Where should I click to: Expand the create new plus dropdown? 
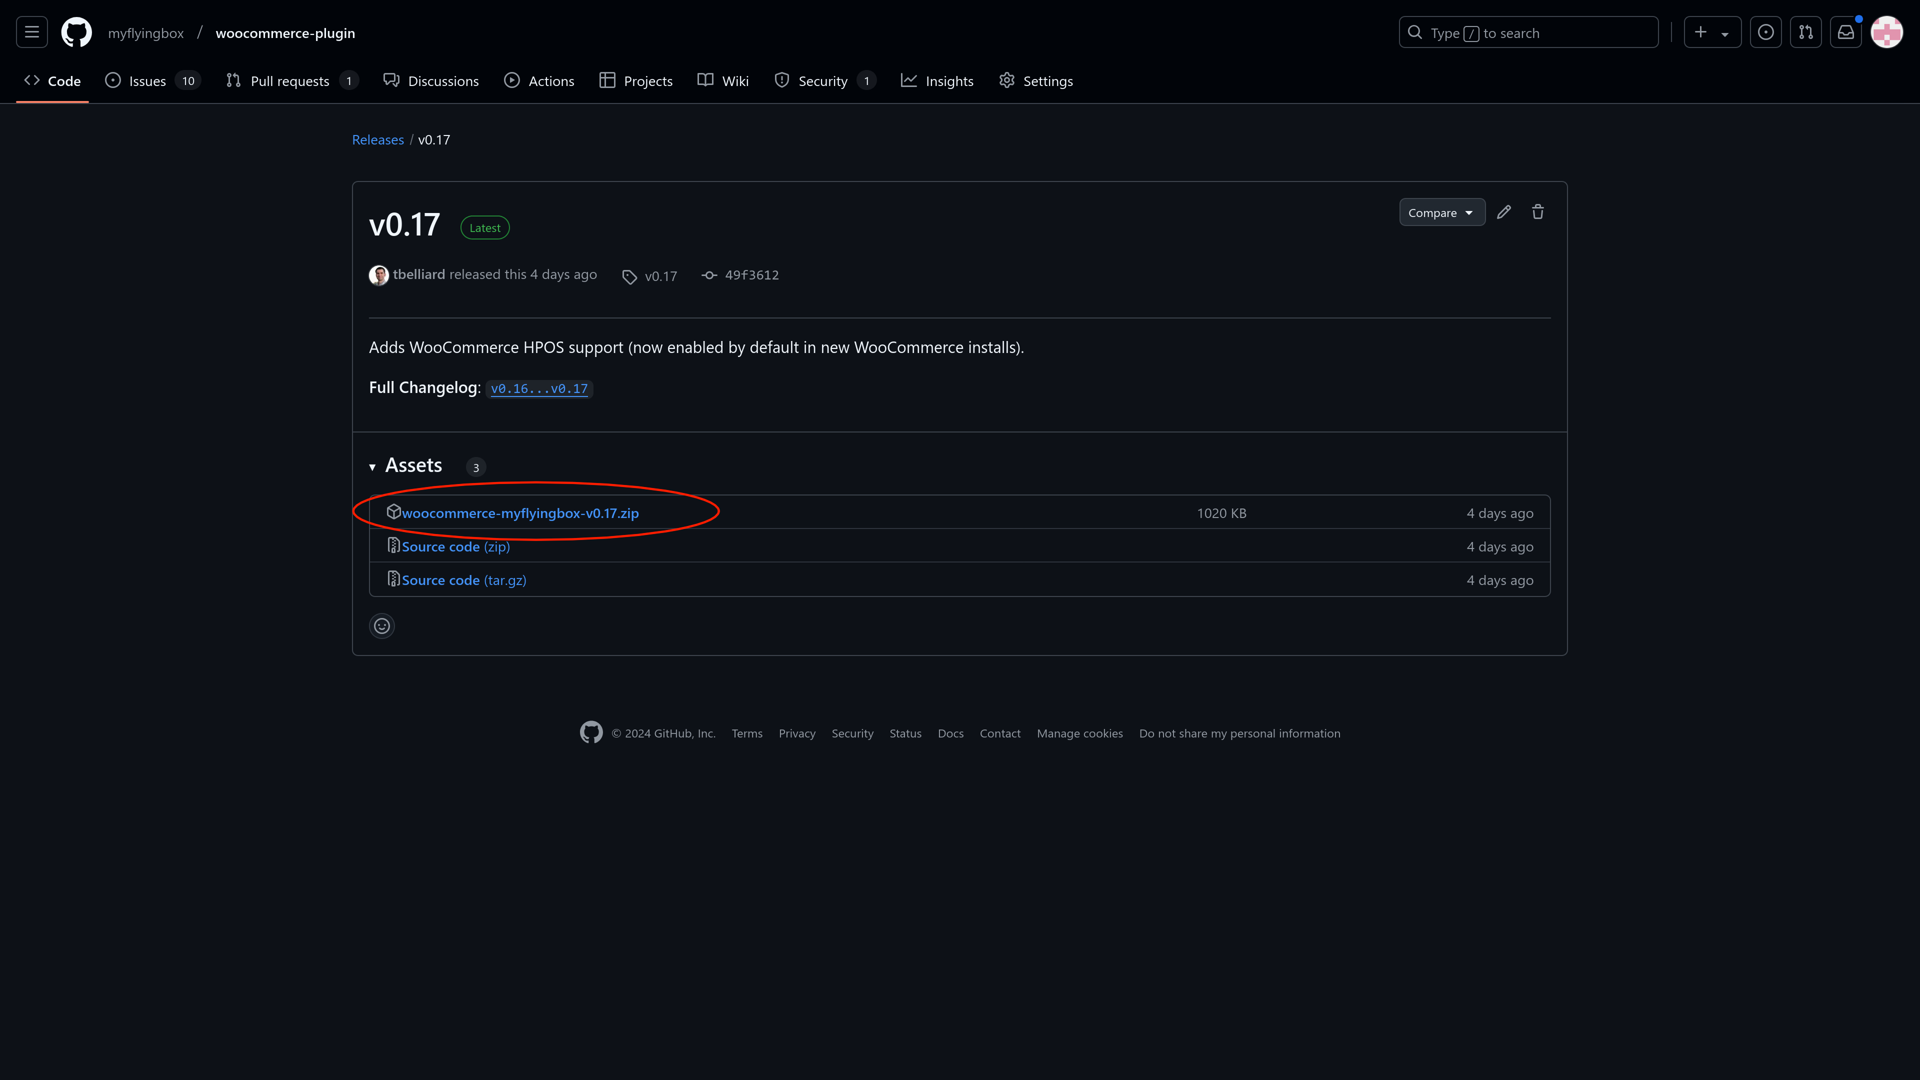pyautogui.click(x=1712, y=33)
